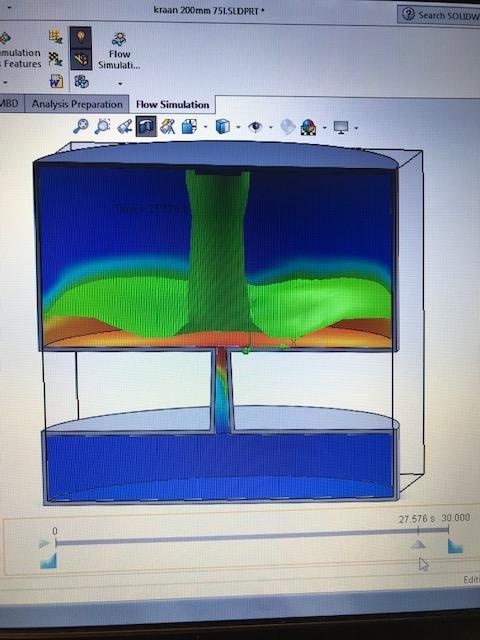Screen dimensions: 480x640
Task: Expand the View Orientation dropdown arrow
Action: [x=205, y=127]
